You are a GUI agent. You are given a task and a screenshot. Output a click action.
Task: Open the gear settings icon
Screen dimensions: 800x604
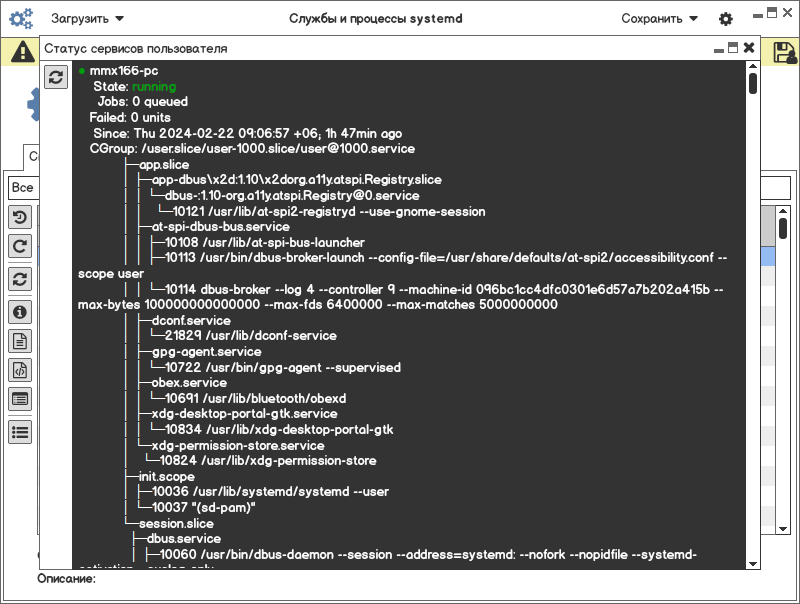726,19
